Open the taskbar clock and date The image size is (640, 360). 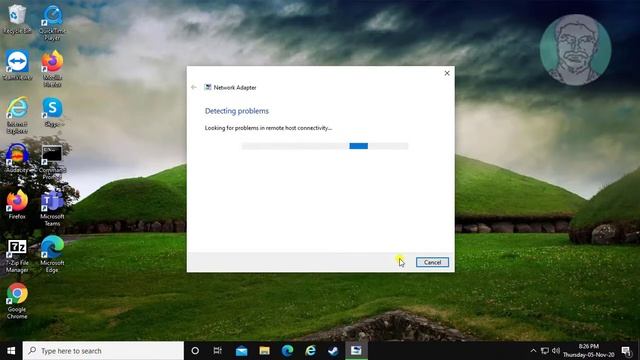(589, 351)
